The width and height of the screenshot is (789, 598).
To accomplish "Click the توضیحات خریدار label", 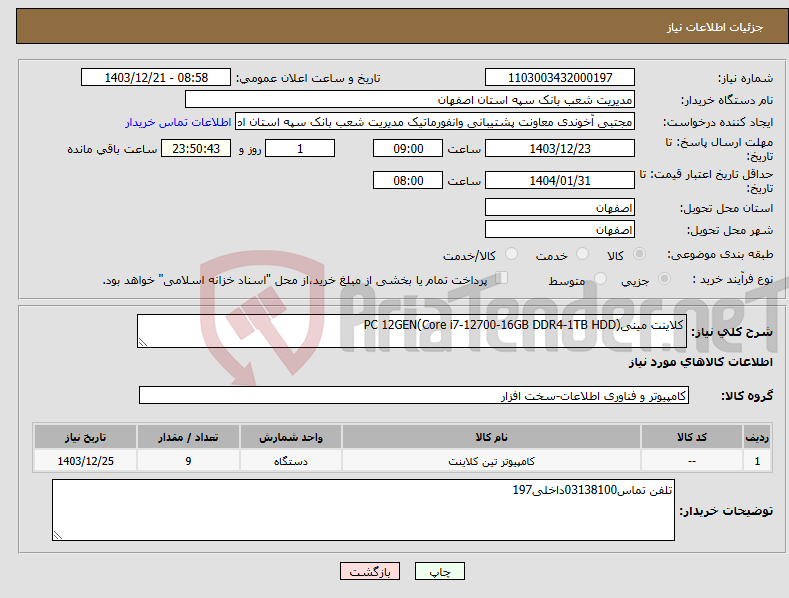I will pyautogui.click(x=726, y=511).
